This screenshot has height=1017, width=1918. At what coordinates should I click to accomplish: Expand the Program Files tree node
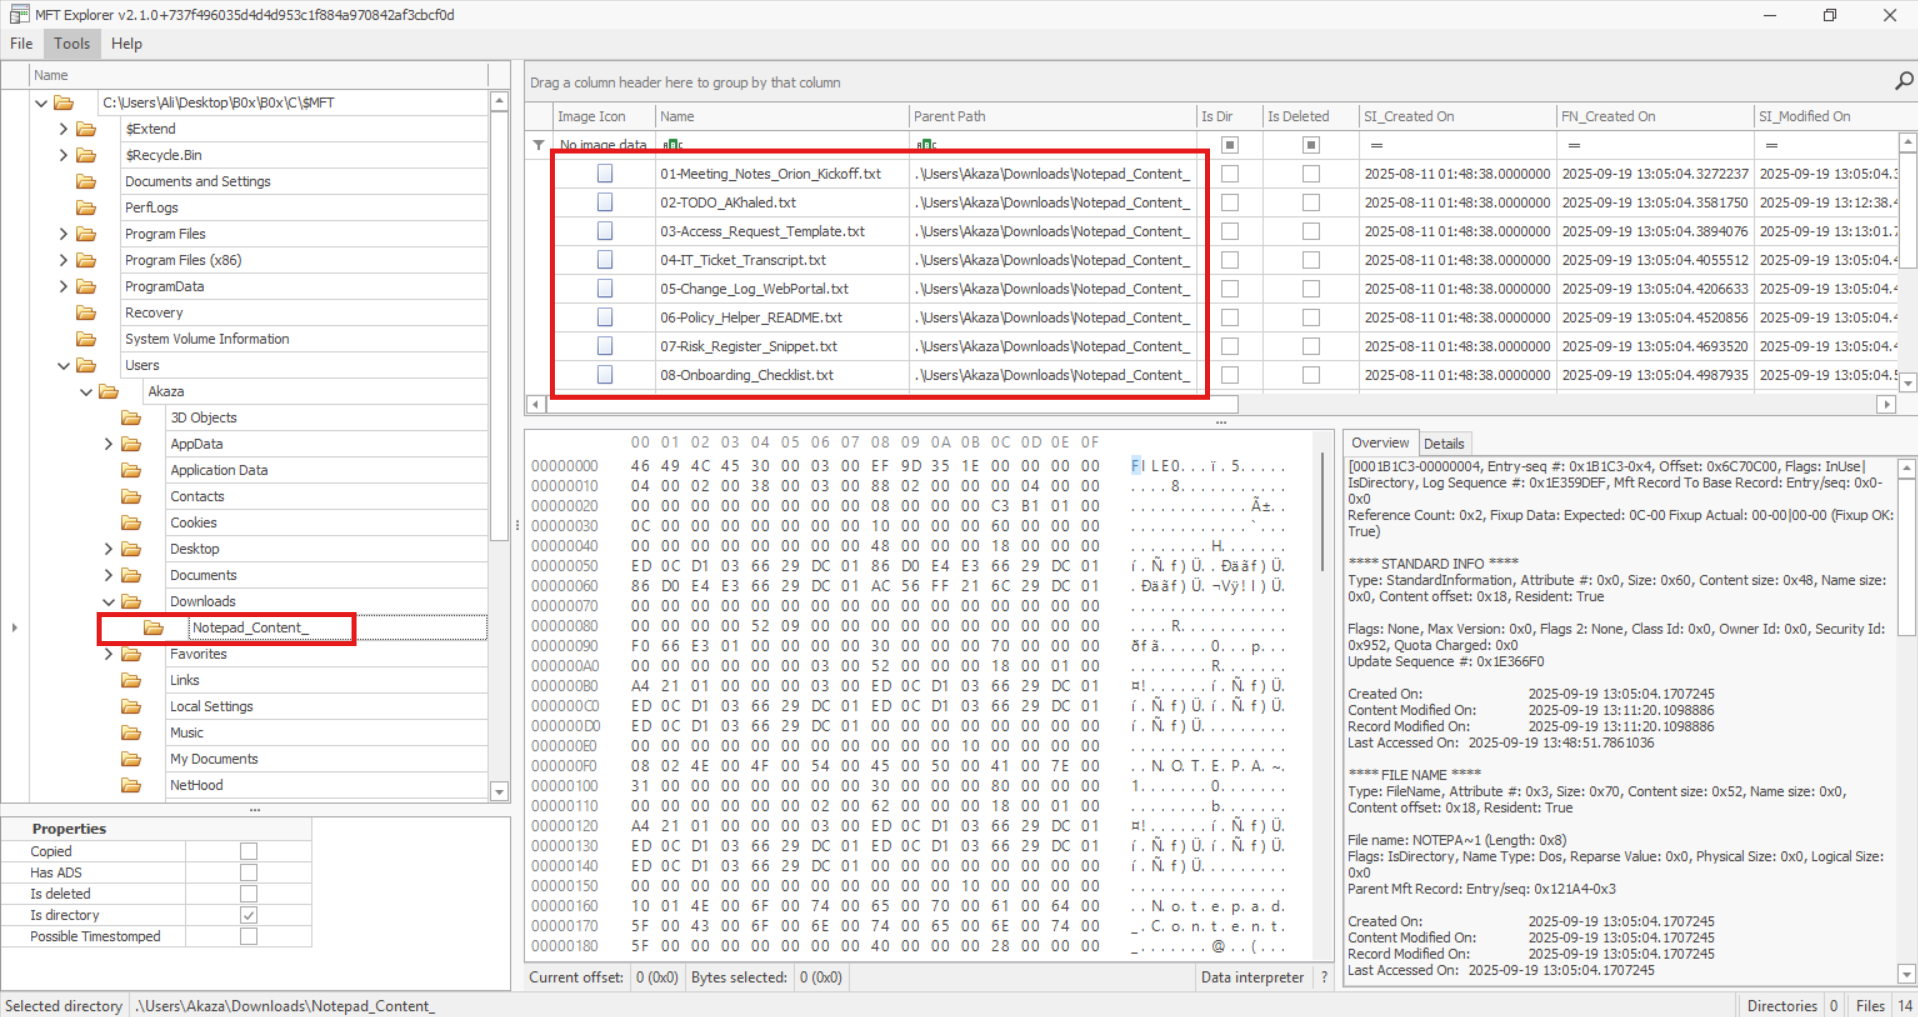63,234
